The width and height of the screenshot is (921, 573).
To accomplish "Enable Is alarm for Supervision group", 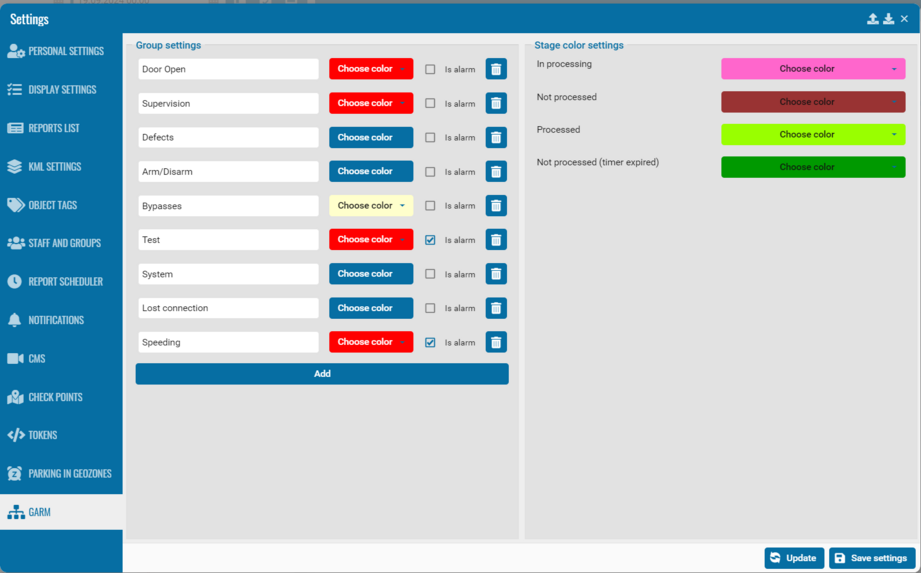I will 430,104.
